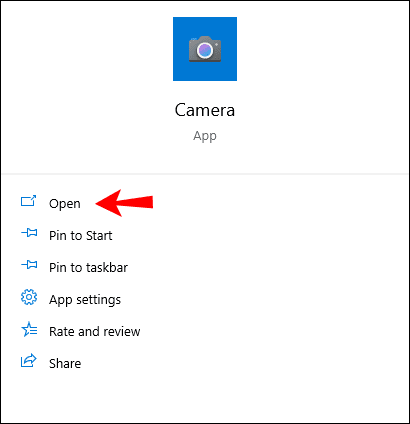Click the Open icon with arrow
410x424 pixels.
pos(28,201)
